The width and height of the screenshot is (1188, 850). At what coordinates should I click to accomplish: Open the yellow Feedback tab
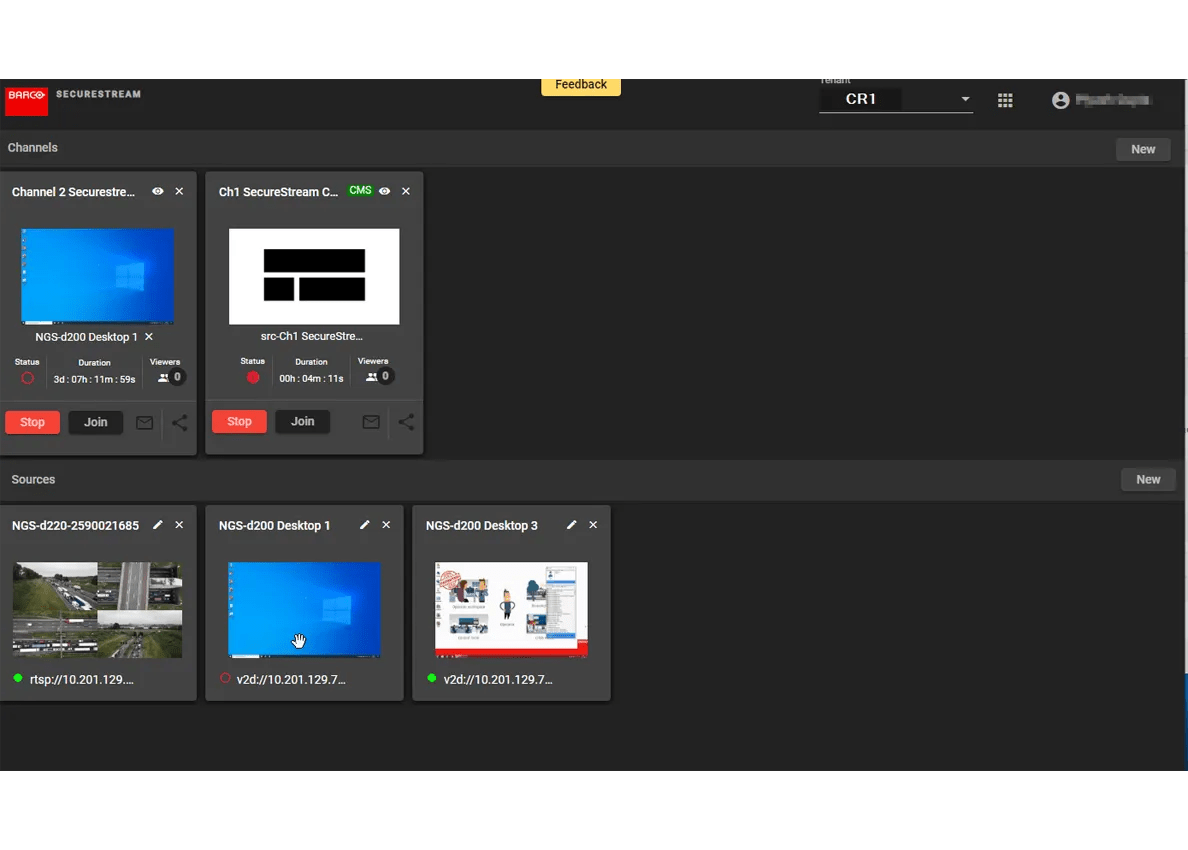[x=581, y=86]
